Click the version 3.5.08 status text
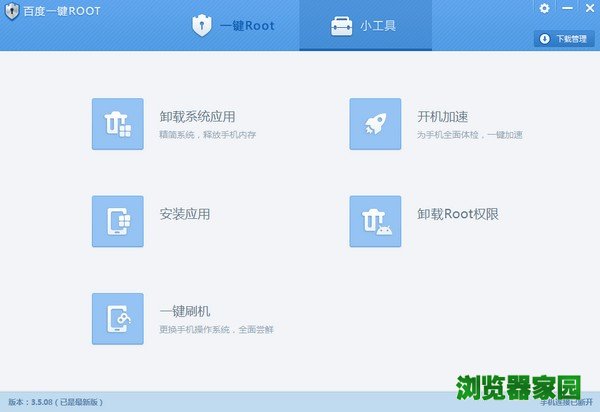This screenshot has height=412, width=600. (53, 402)
